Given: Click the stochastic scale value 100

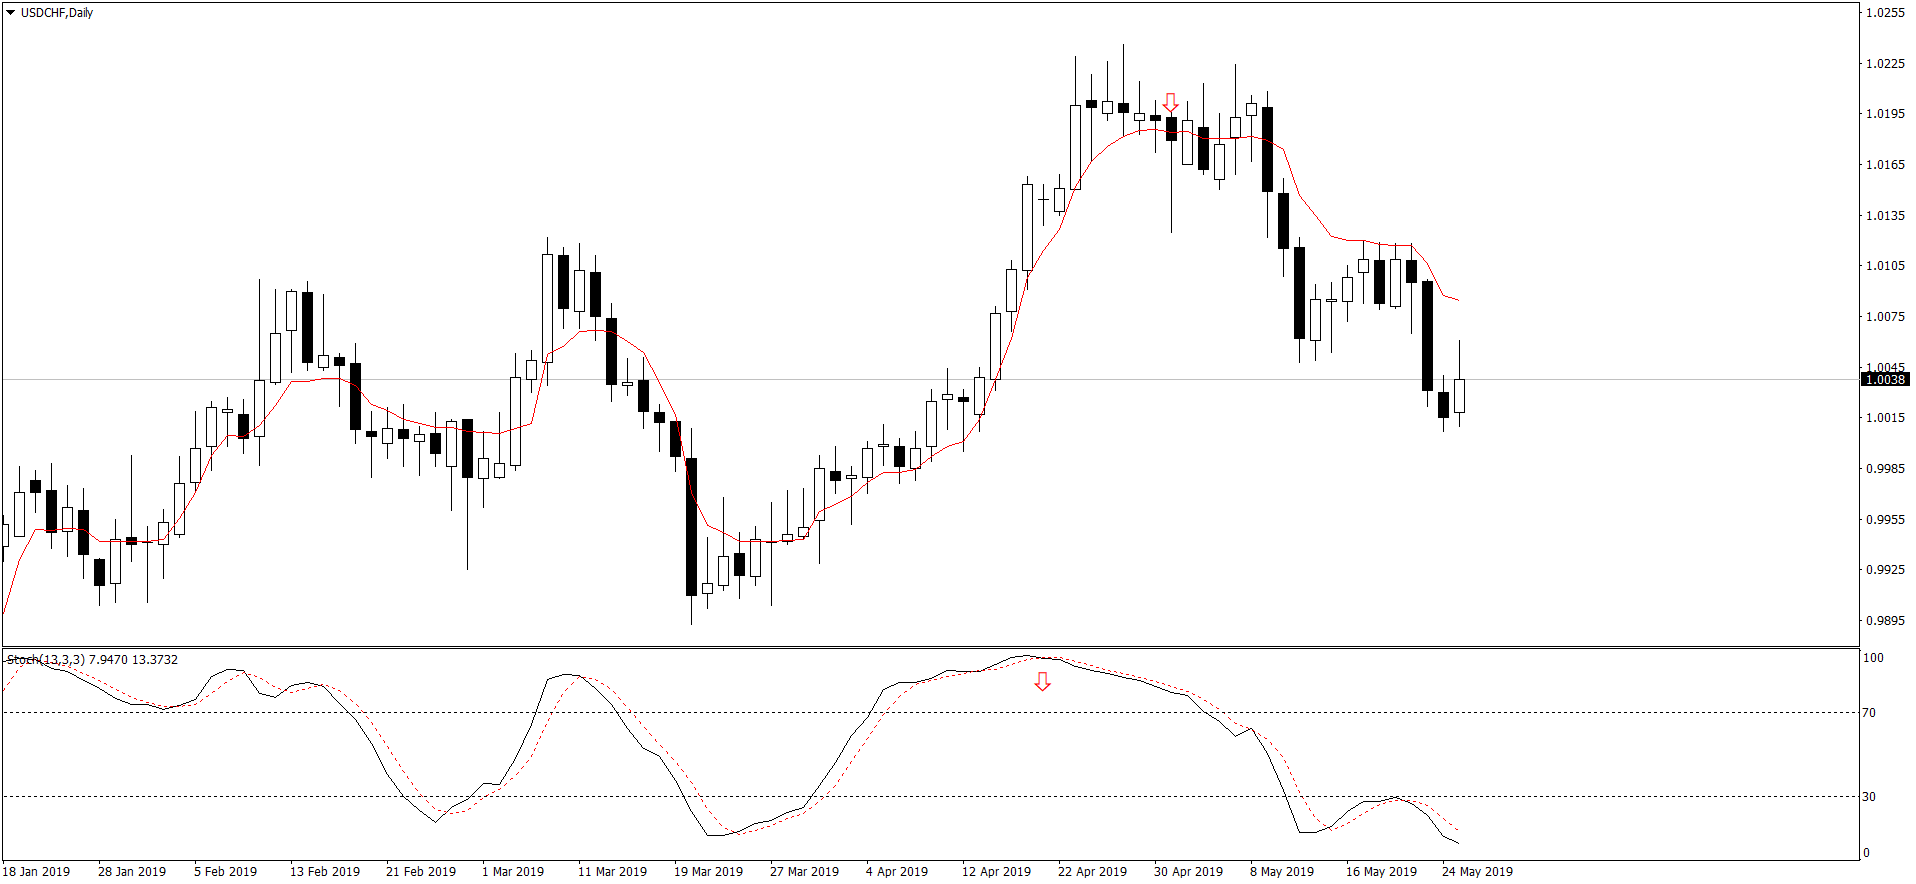Looking at the screenshot, I should click(1873, 658).
